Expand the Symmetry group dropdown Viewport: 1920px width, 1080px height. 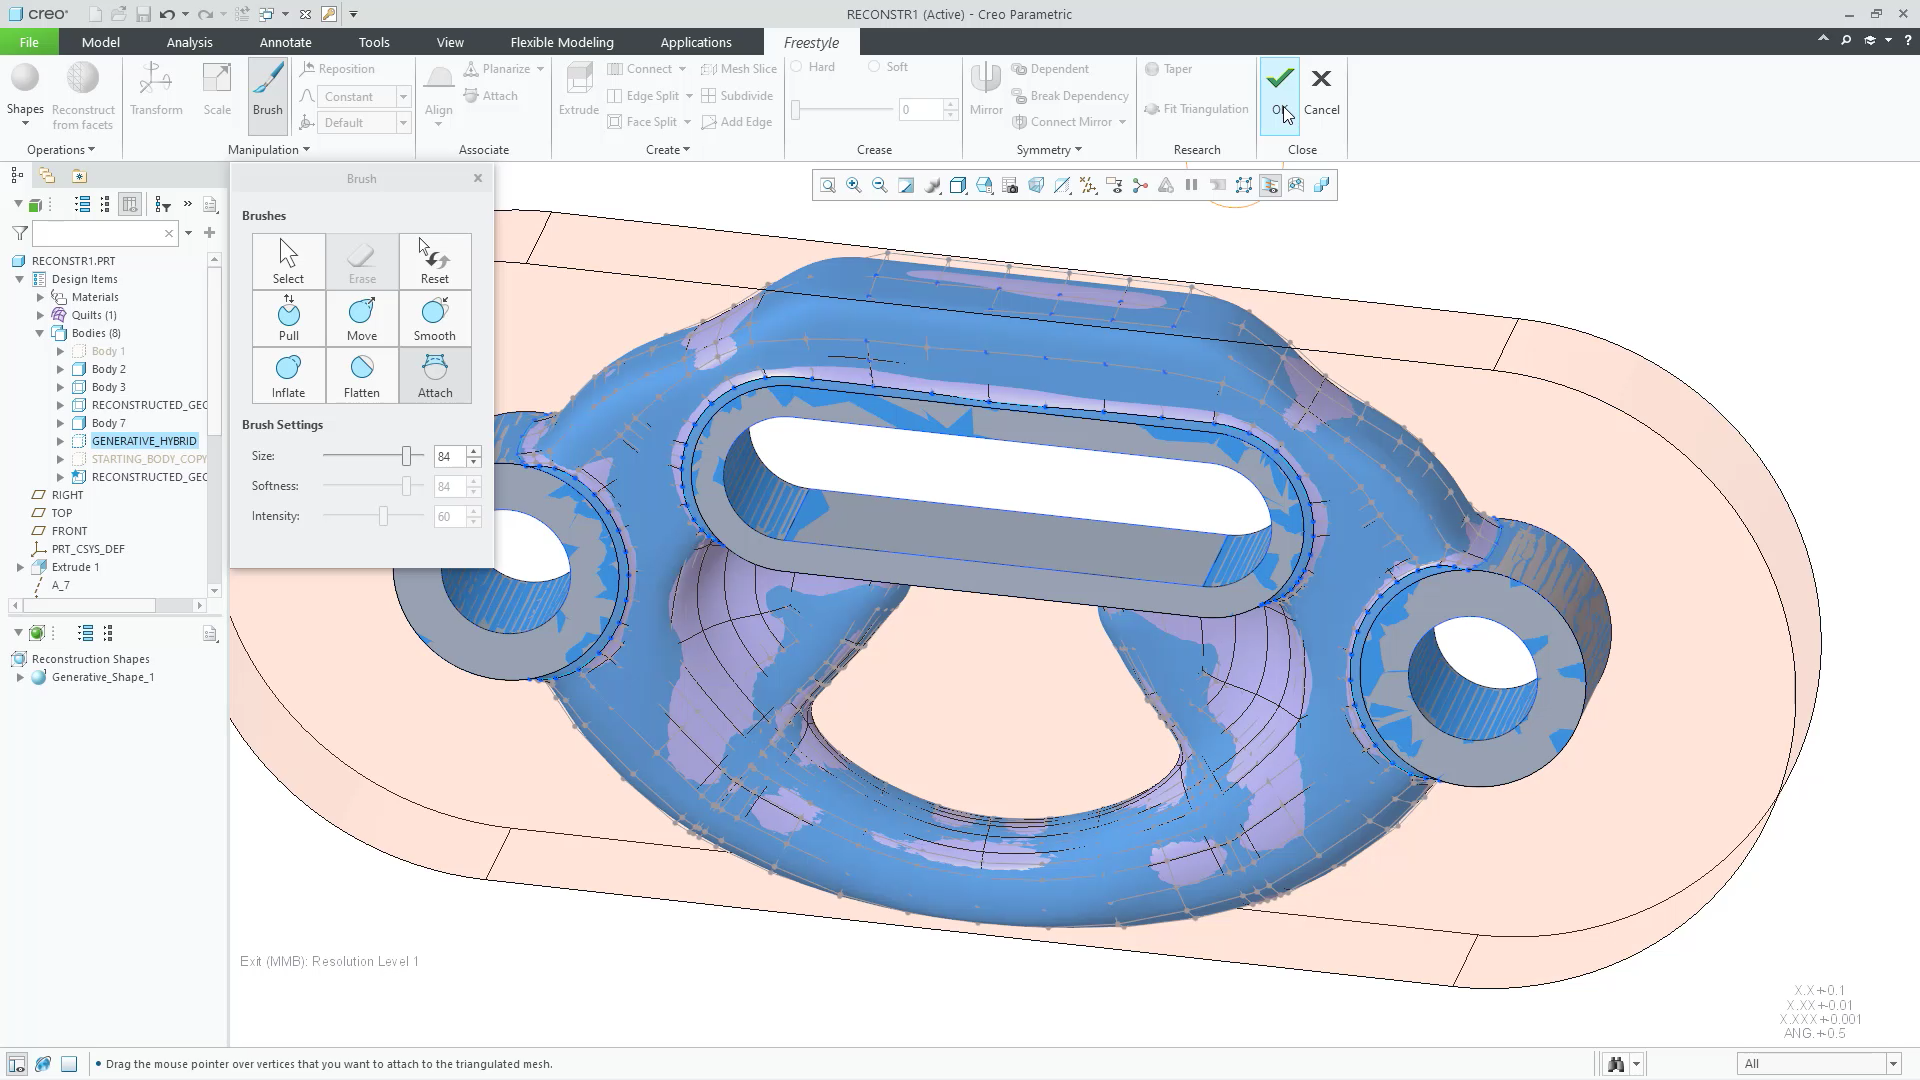[x=1049, y=150]
